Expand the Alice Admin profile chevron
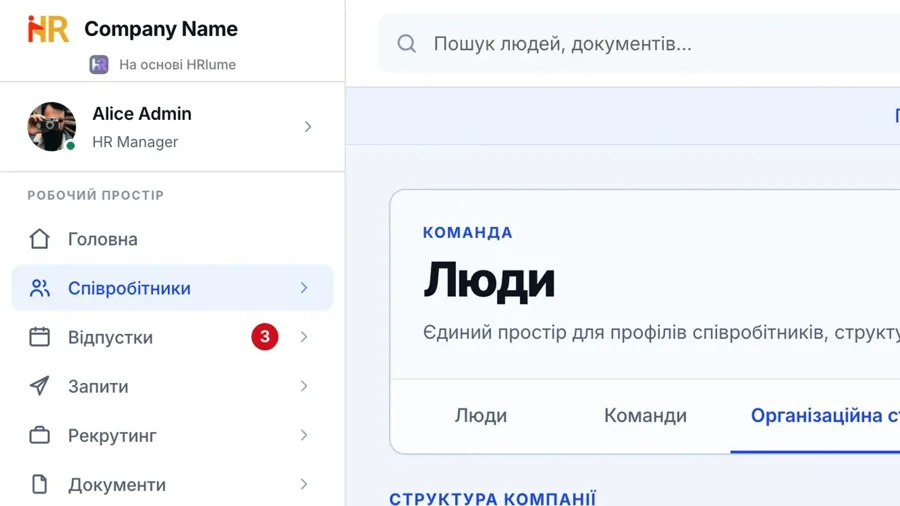 pyautogui.click(x=308, y=126)
